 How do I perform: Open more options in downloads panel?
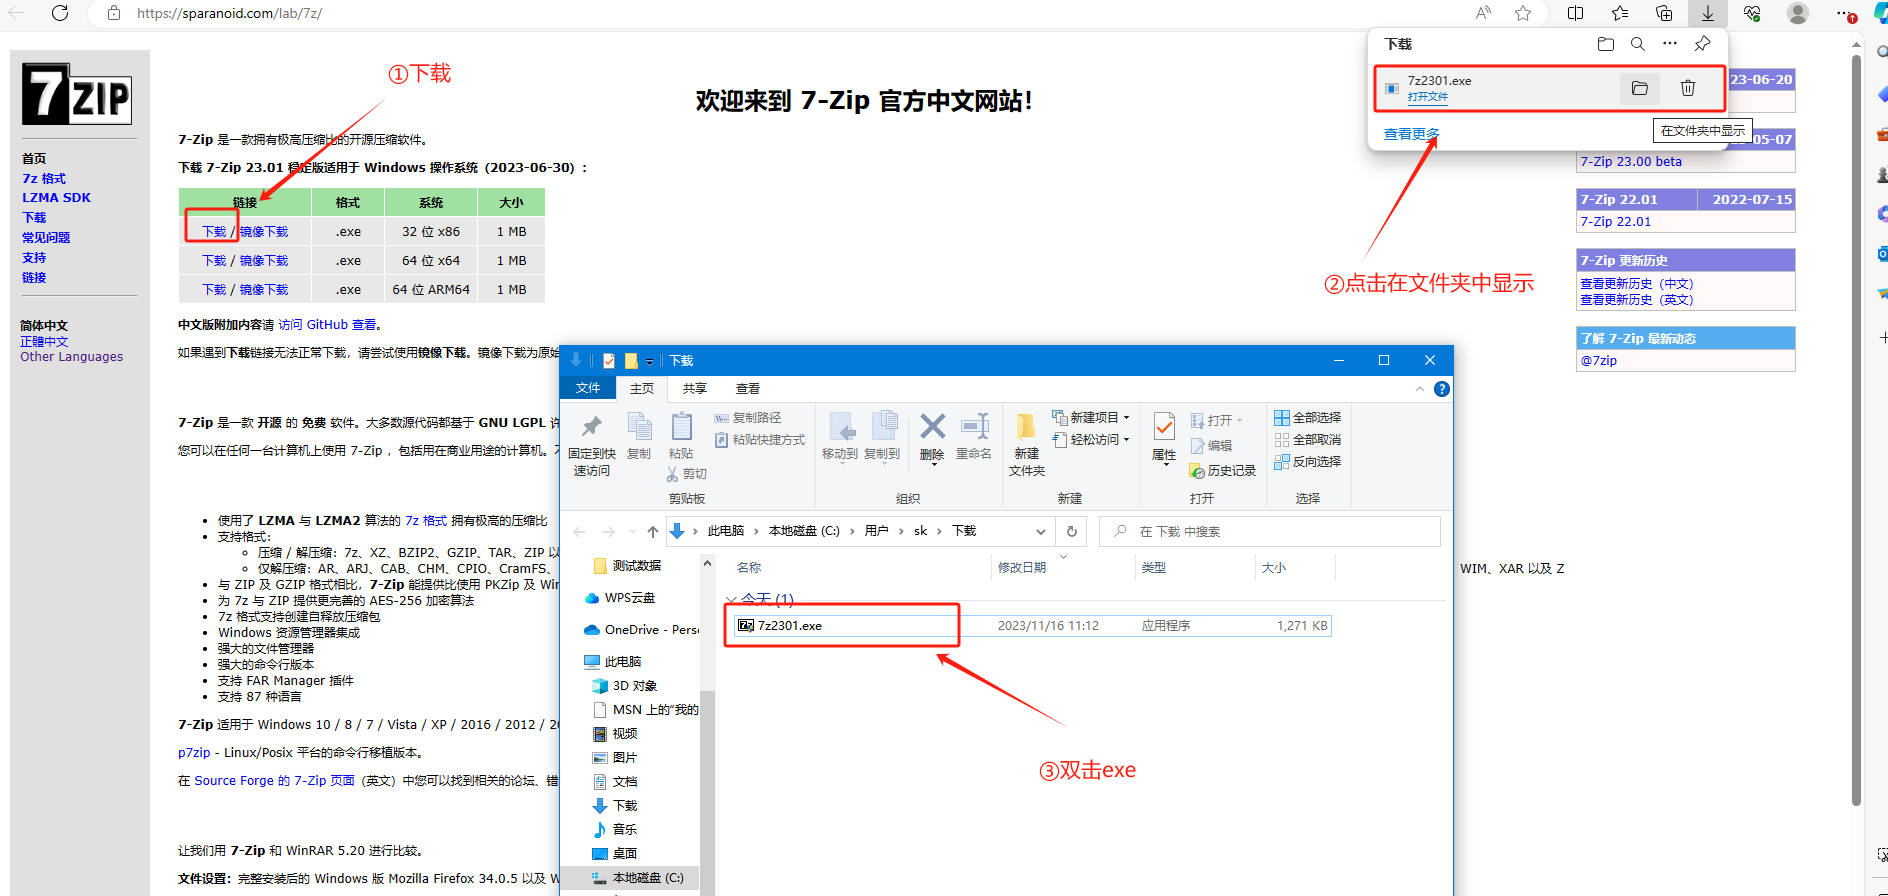[1670, 44]
